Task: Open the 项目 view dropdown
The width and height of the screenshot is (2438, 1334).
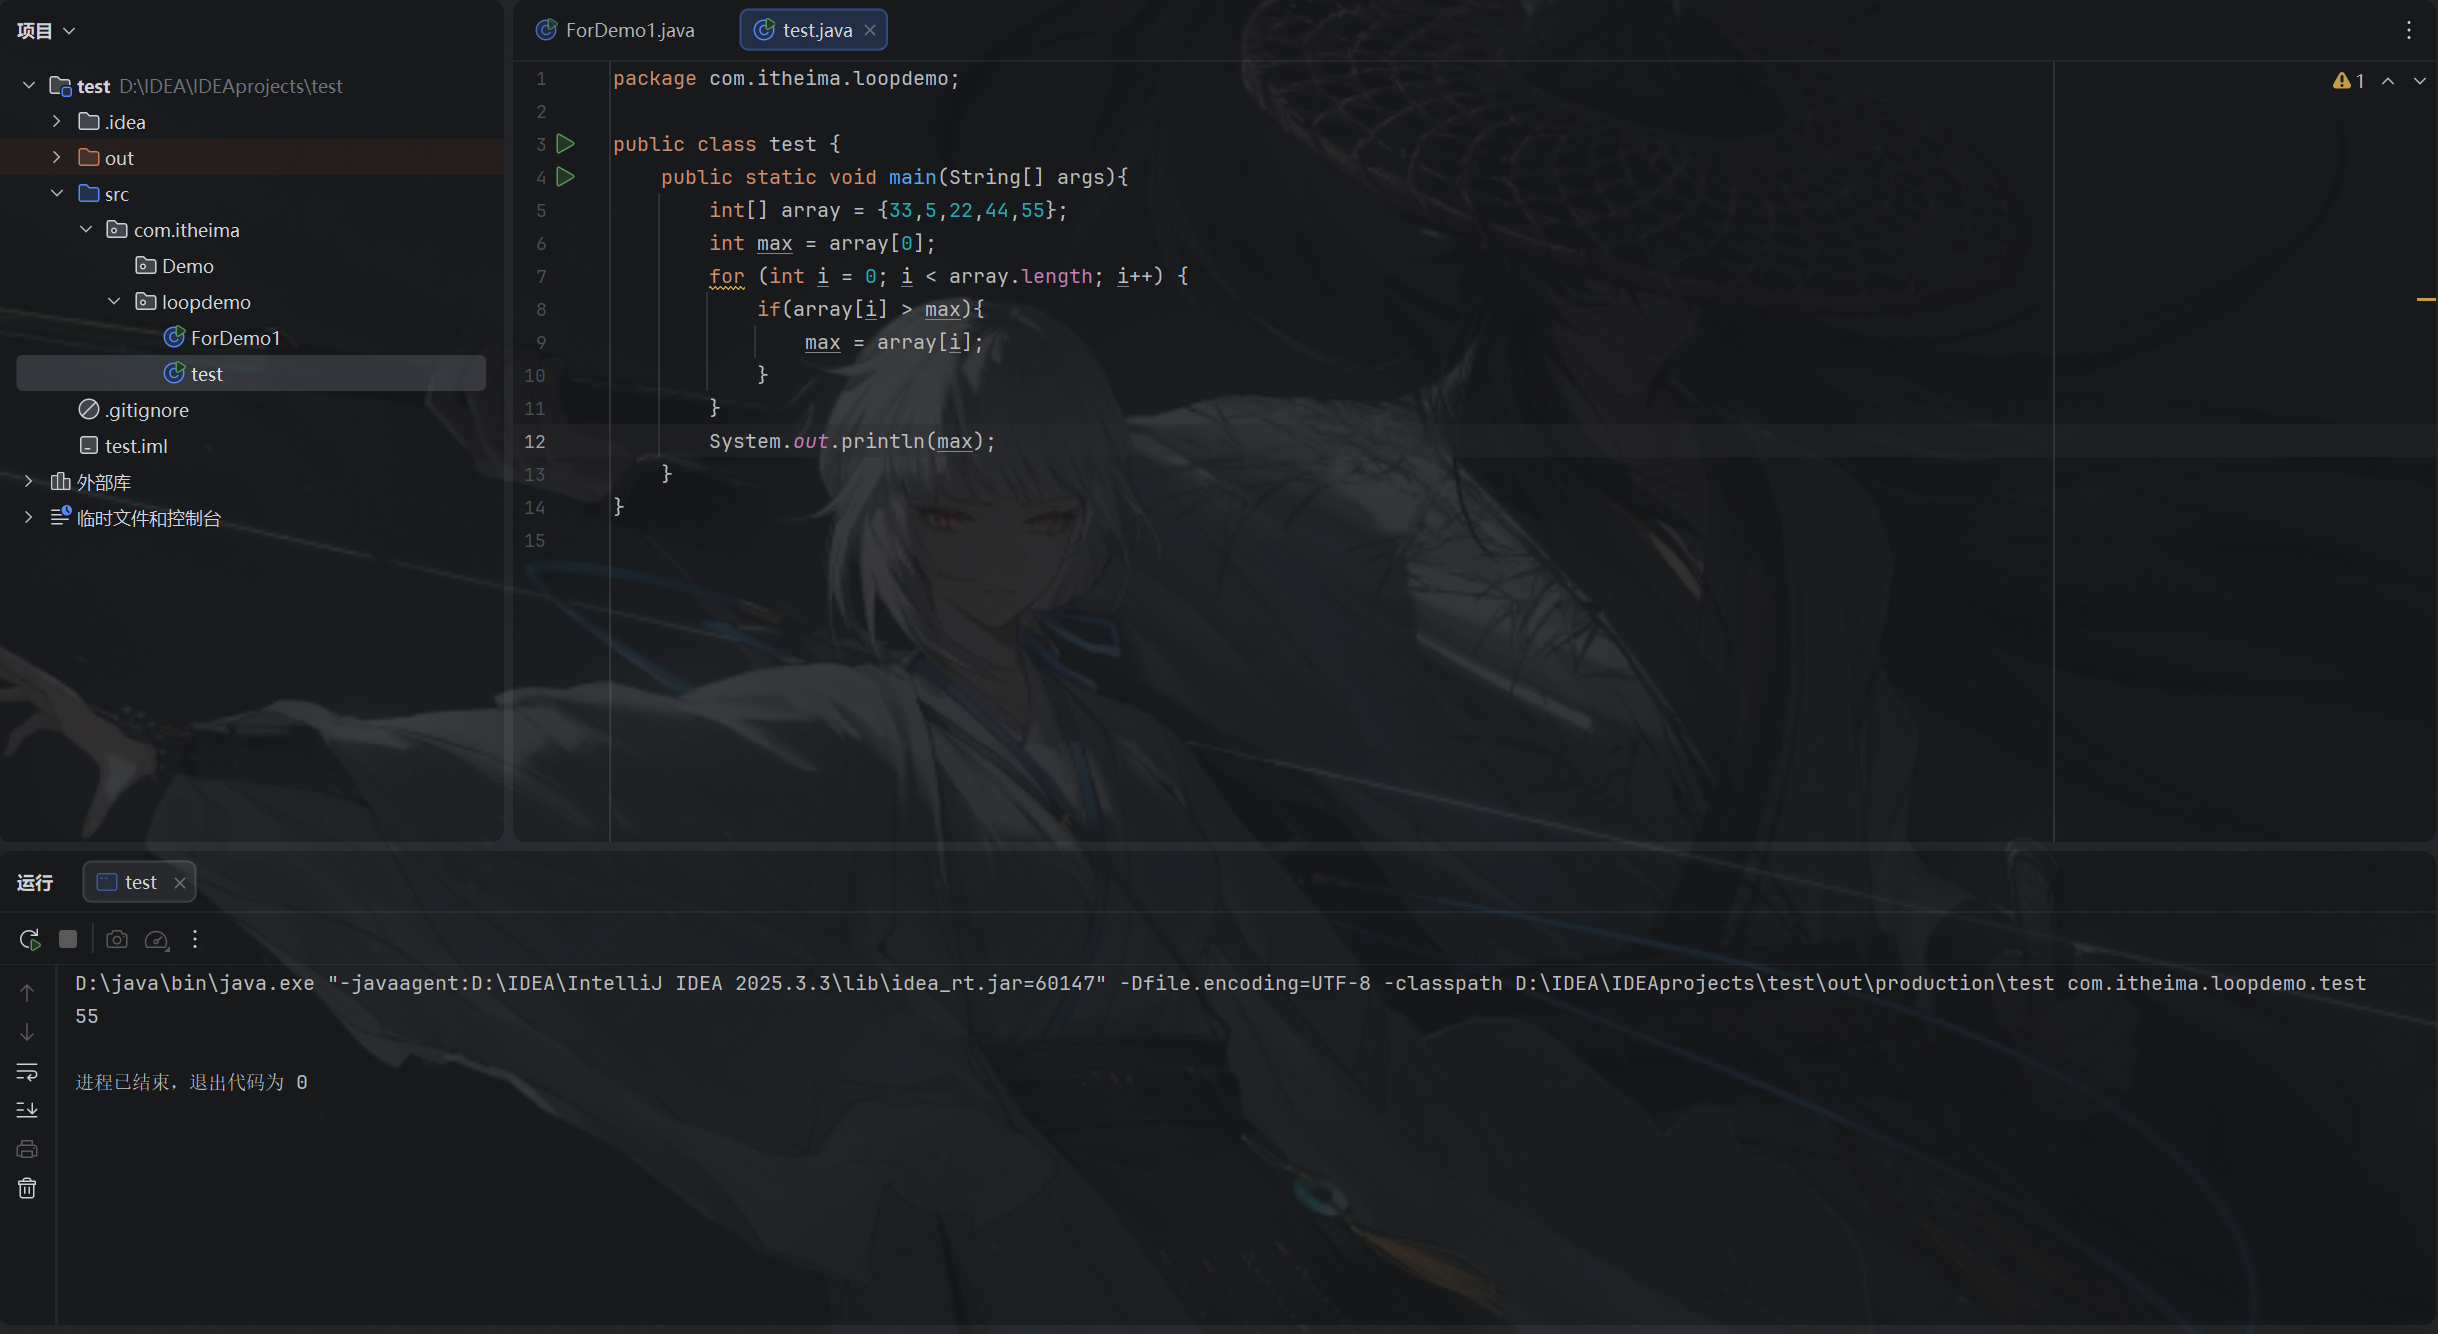Action: coord(46,31)
